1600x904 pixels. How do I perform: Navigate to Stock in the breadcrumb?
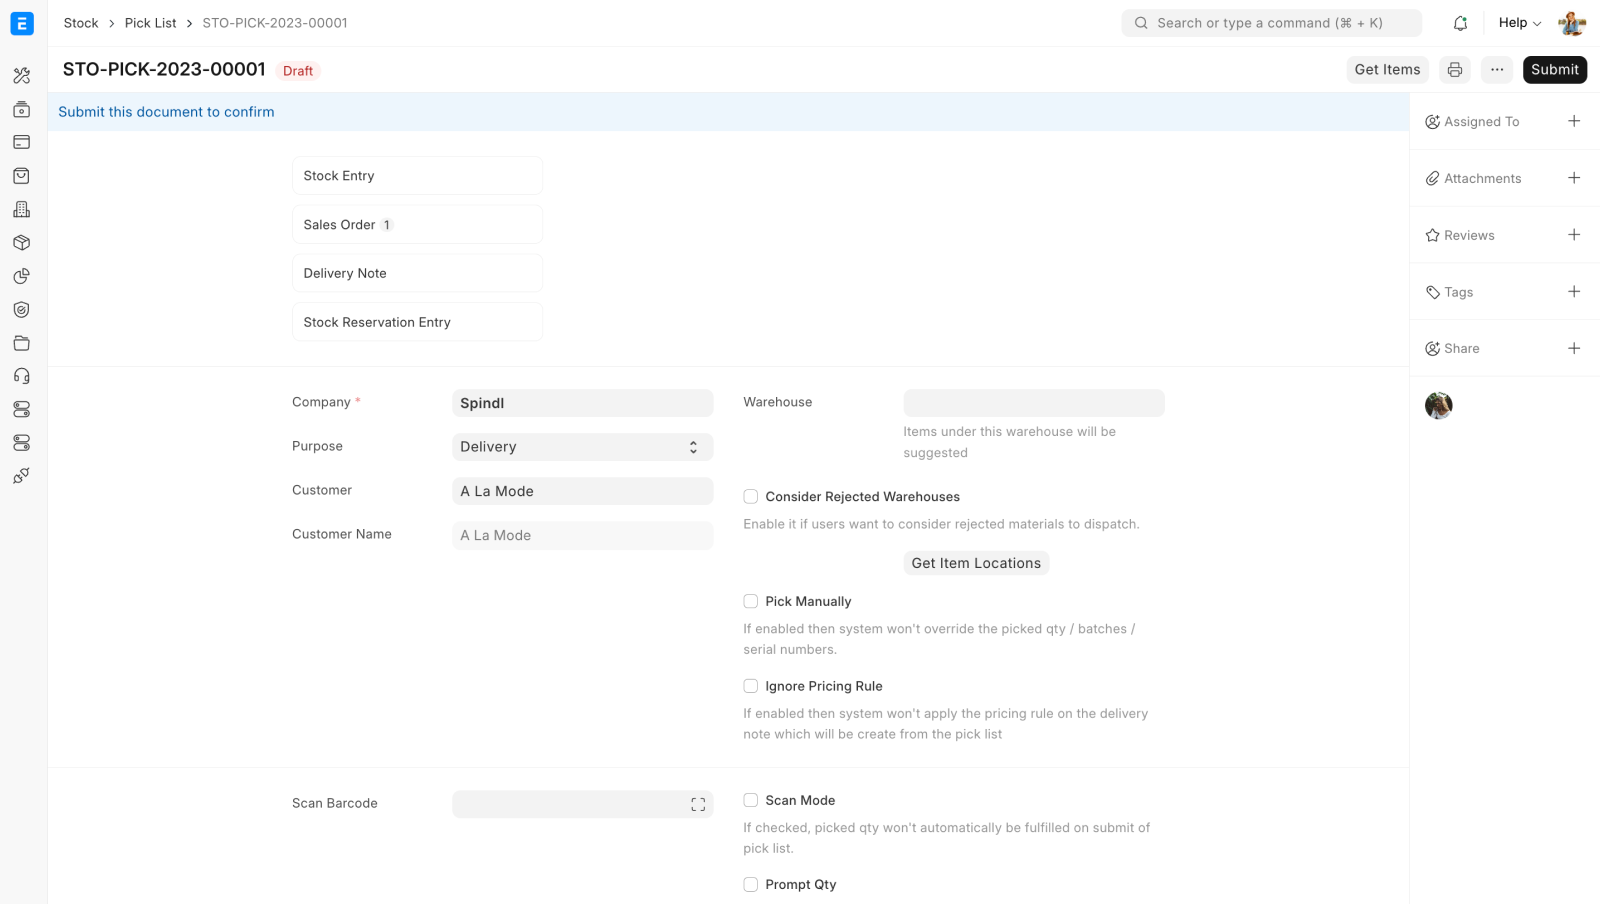coord(81,23)
